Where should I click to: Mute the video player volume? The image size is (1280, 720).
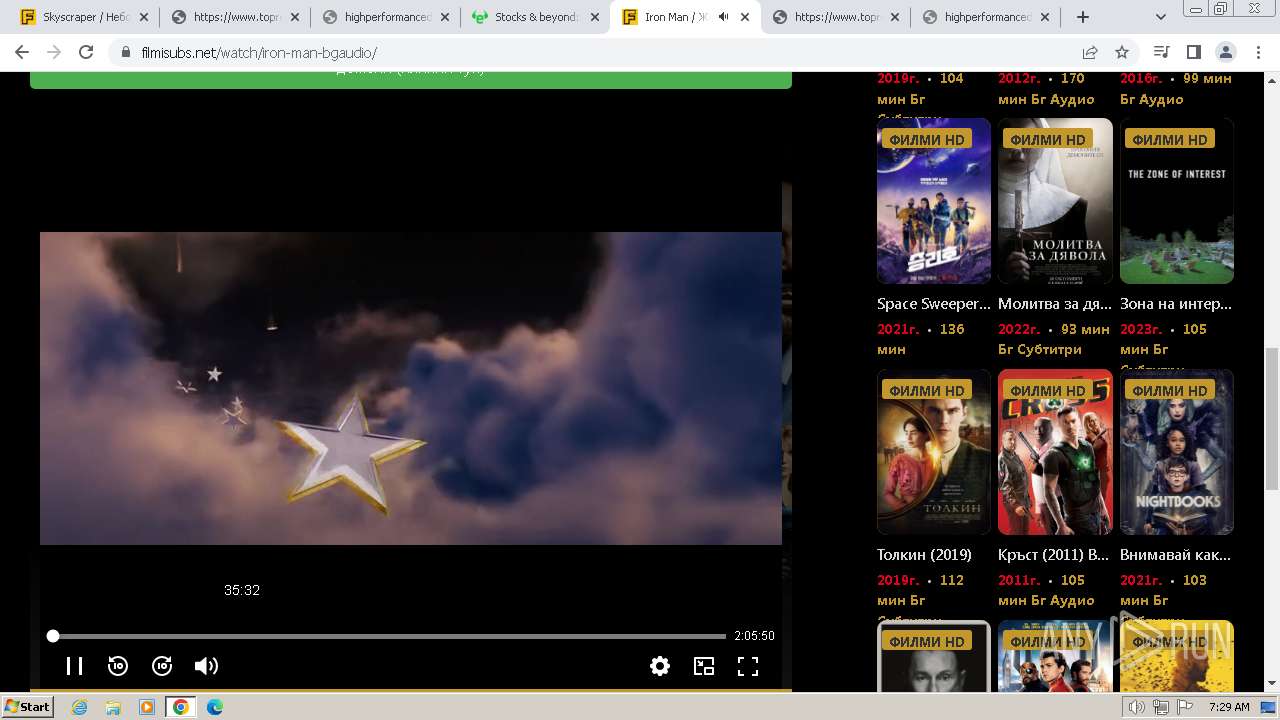pos(206,666)
